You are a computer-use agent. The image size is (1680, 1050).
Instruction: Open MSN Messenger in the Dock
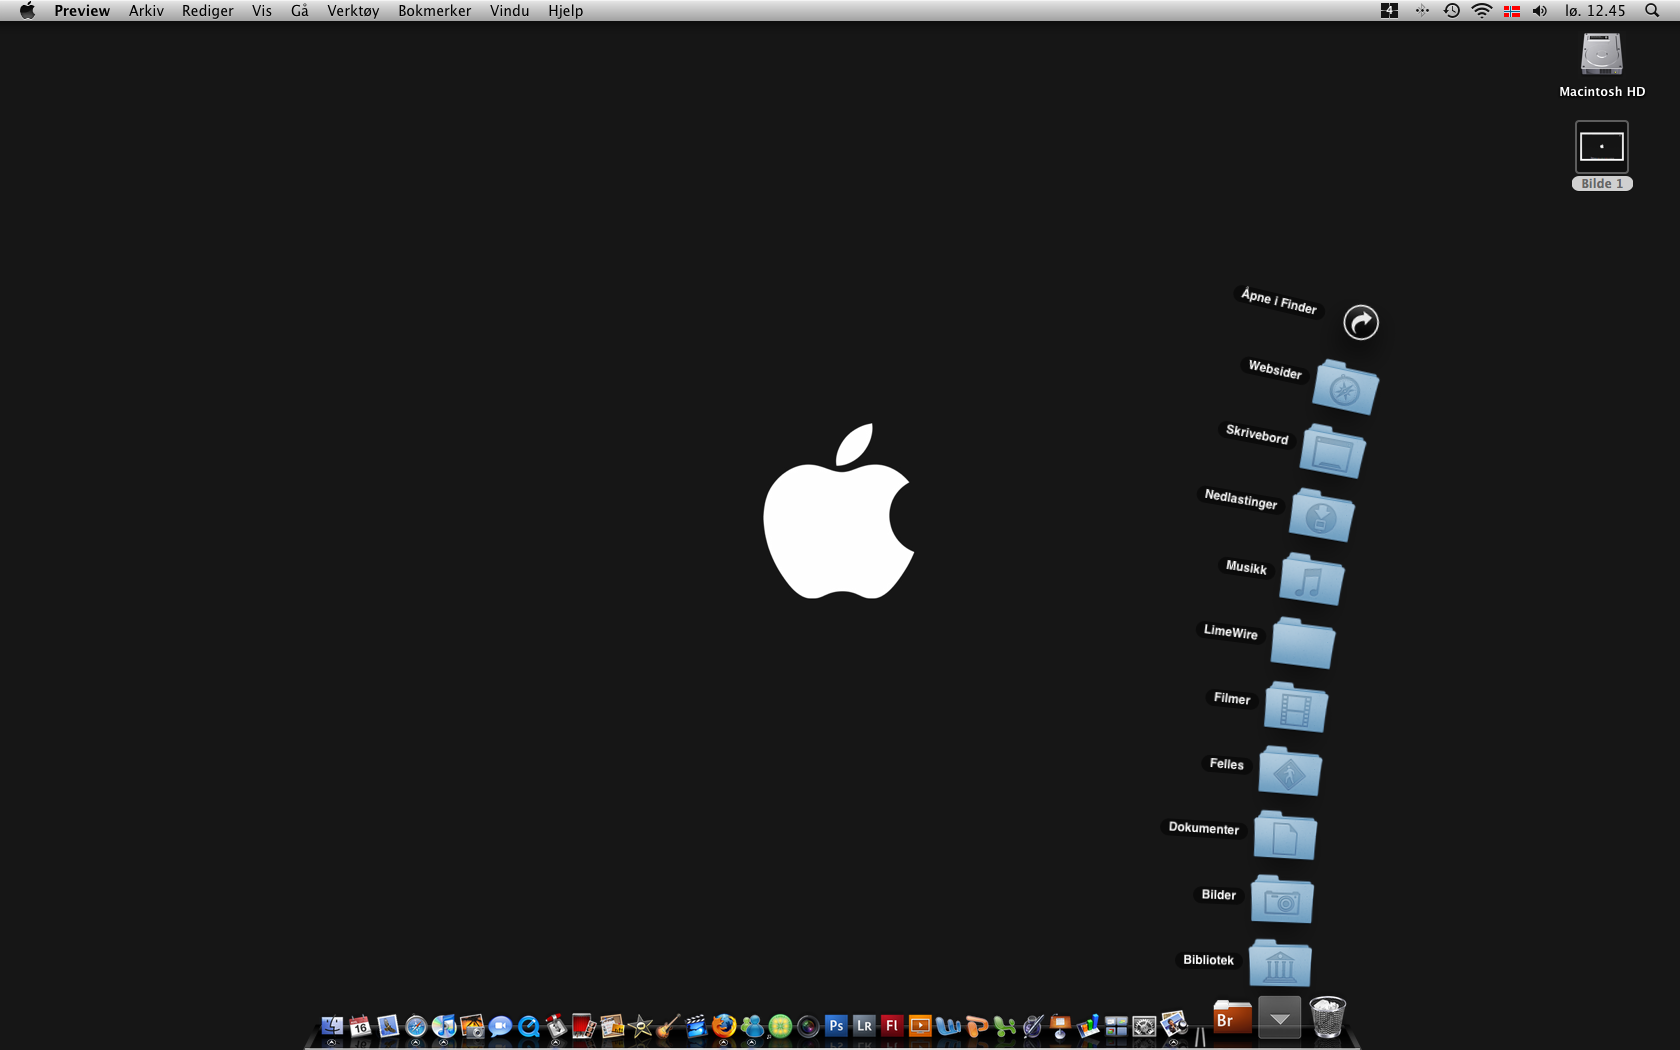click(x=752, y=1026)
